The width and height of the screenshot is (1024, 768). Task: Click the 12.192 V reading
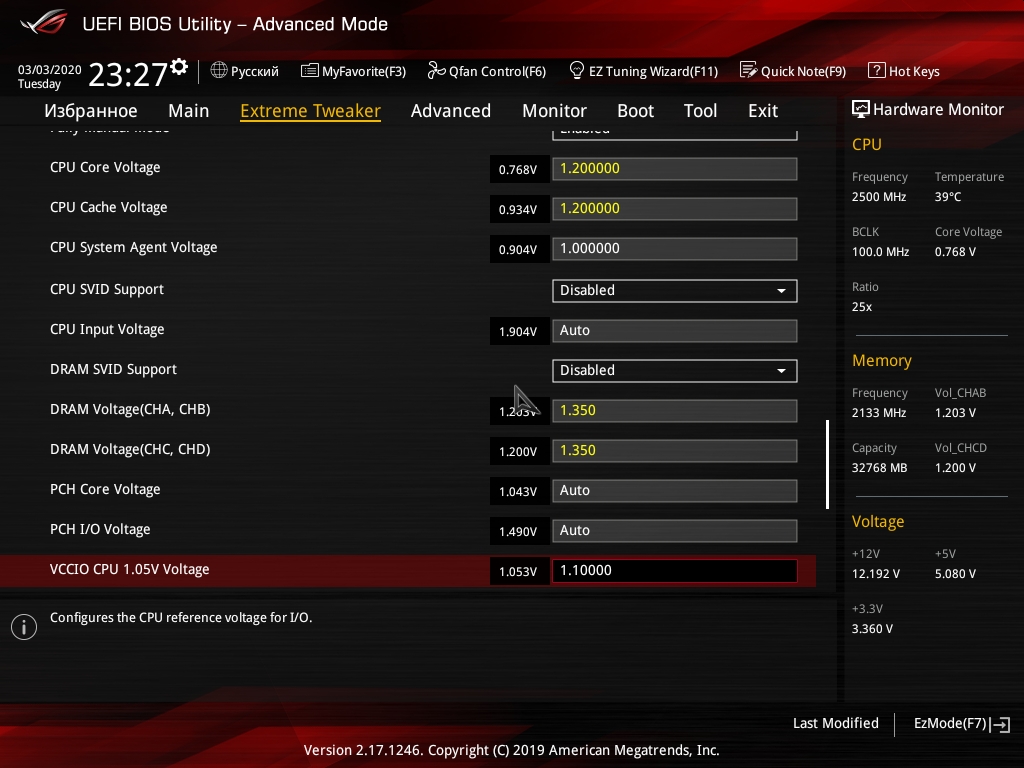click(876, 574)
